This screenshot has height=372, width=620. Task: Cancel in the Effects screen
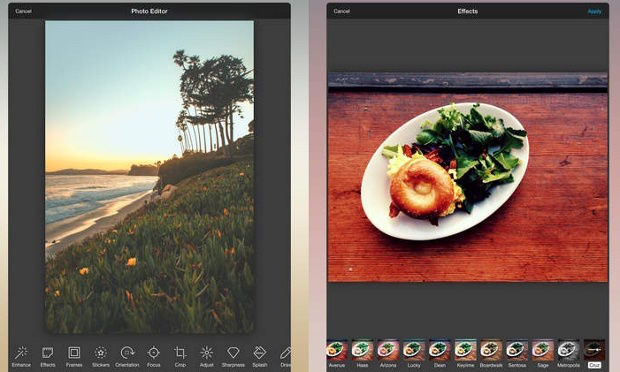point(342,11)
